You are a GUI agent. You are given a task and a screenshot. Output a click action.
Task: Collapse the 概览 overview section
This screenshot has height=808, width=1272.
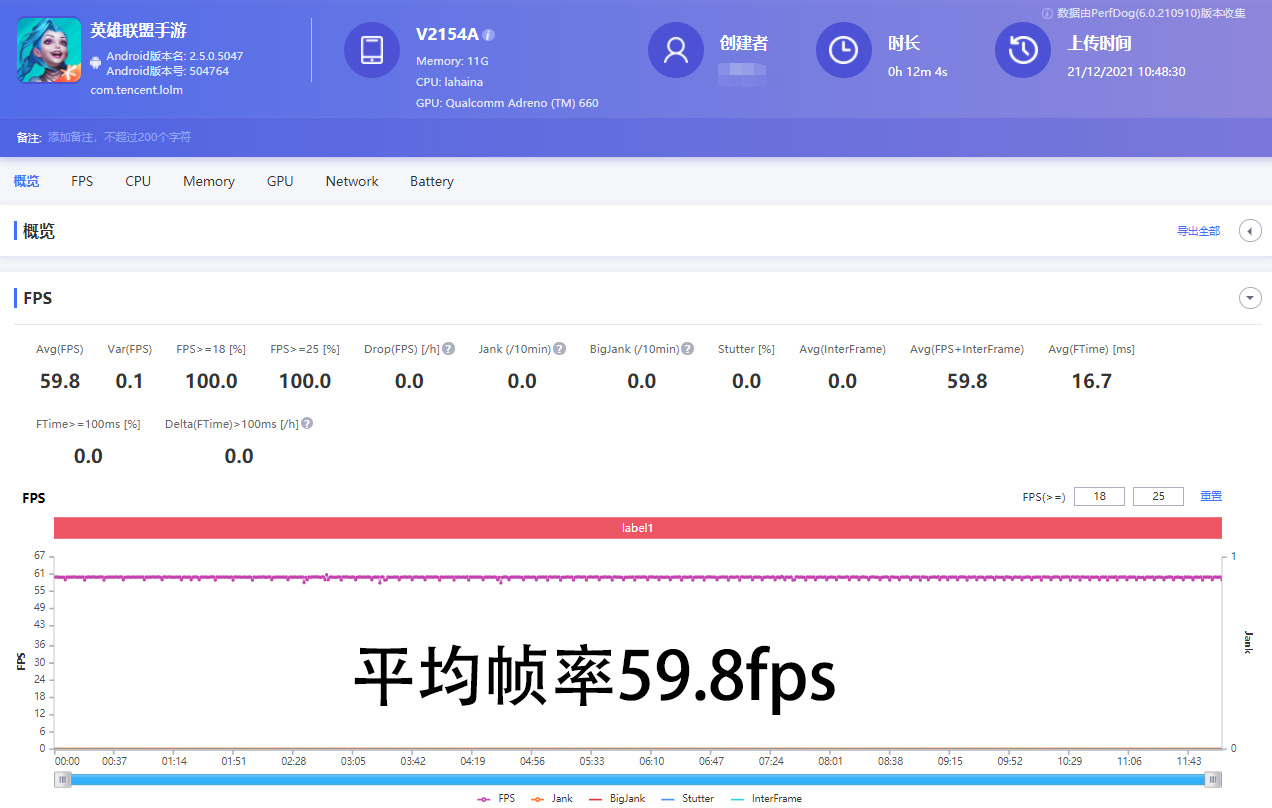coord(1250,230)
